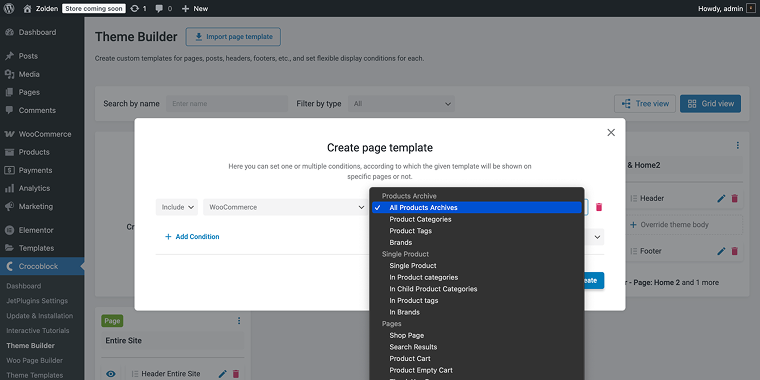Screen dimensions: 760x380
Task: Switch to Tree view
Action: 645,104
